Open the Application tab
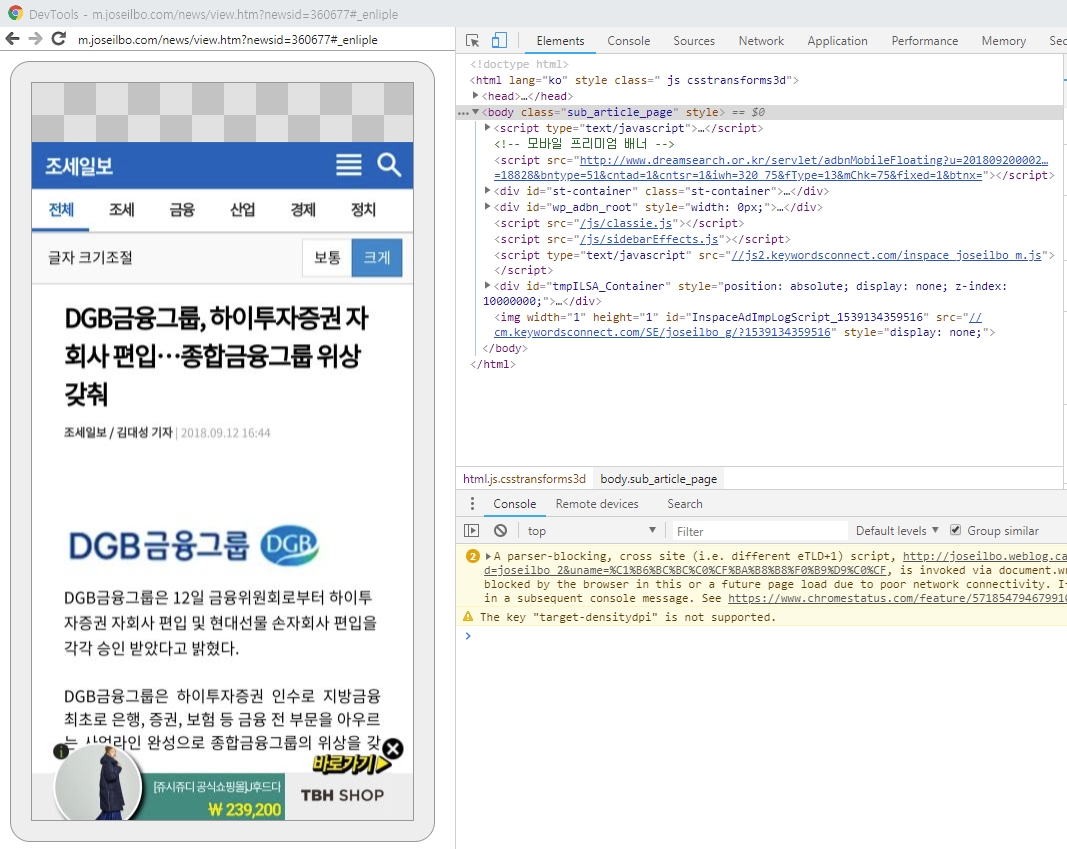 tap(838, 41)
